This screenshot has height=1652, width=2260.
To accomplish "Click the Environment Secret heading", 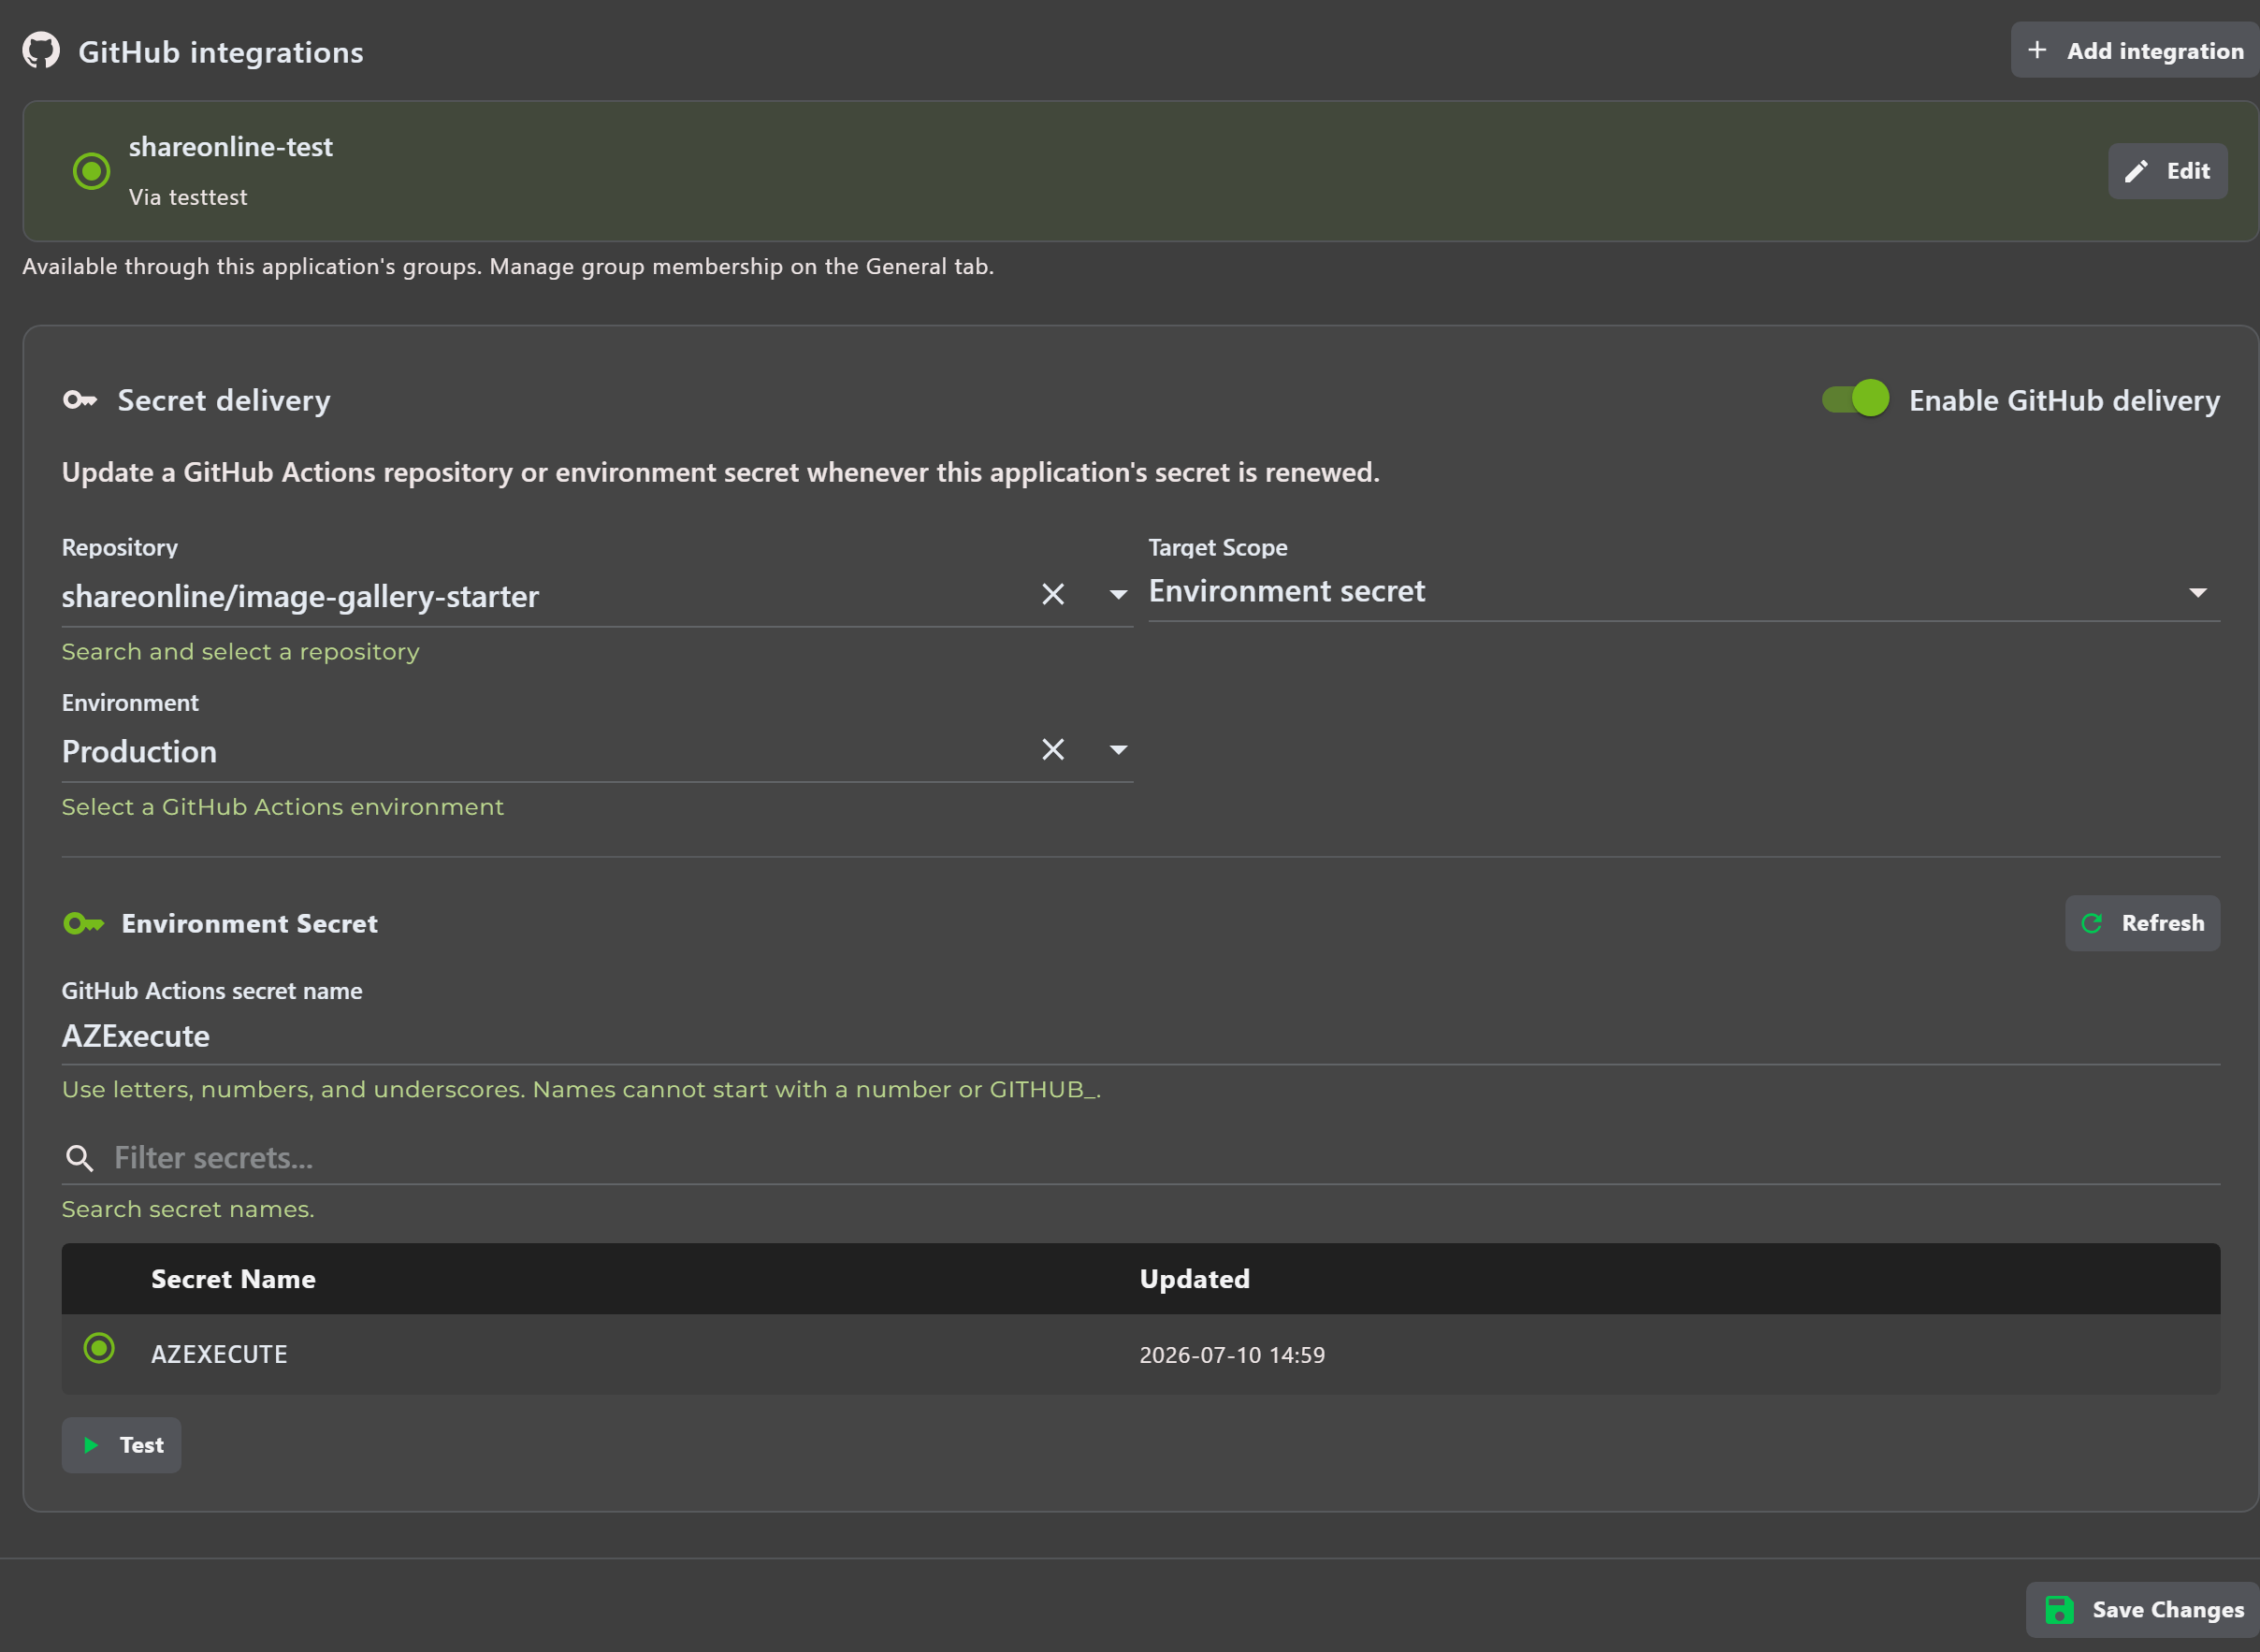I will click(x=249, y=923).
